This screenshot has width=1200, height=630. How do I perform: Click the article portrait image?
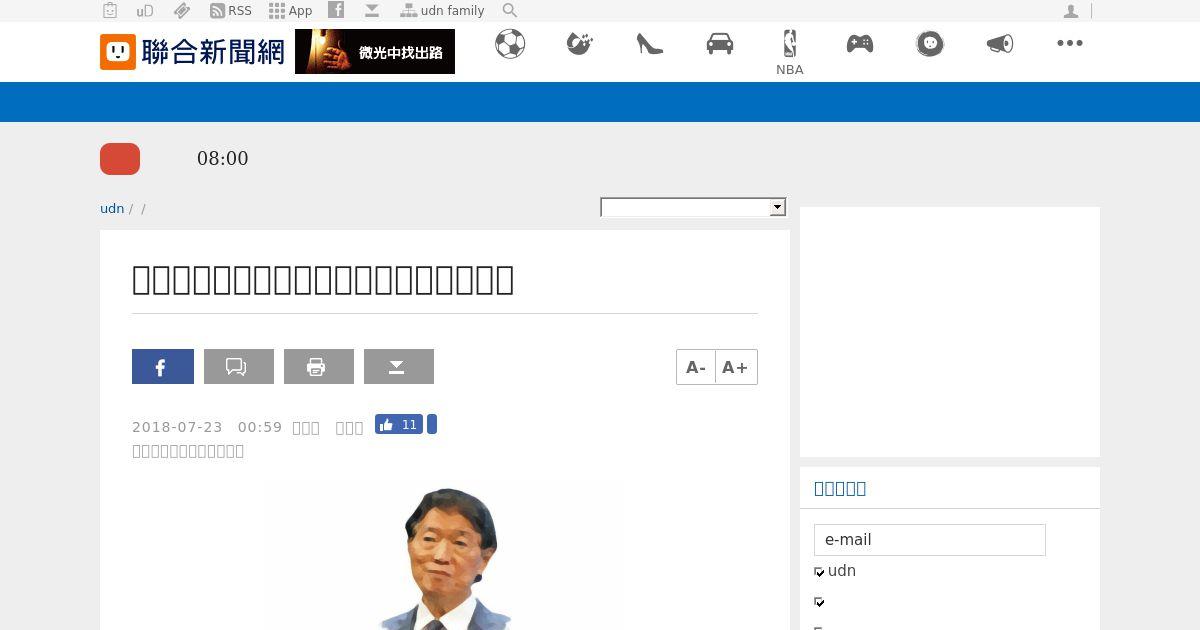[445, 558]
